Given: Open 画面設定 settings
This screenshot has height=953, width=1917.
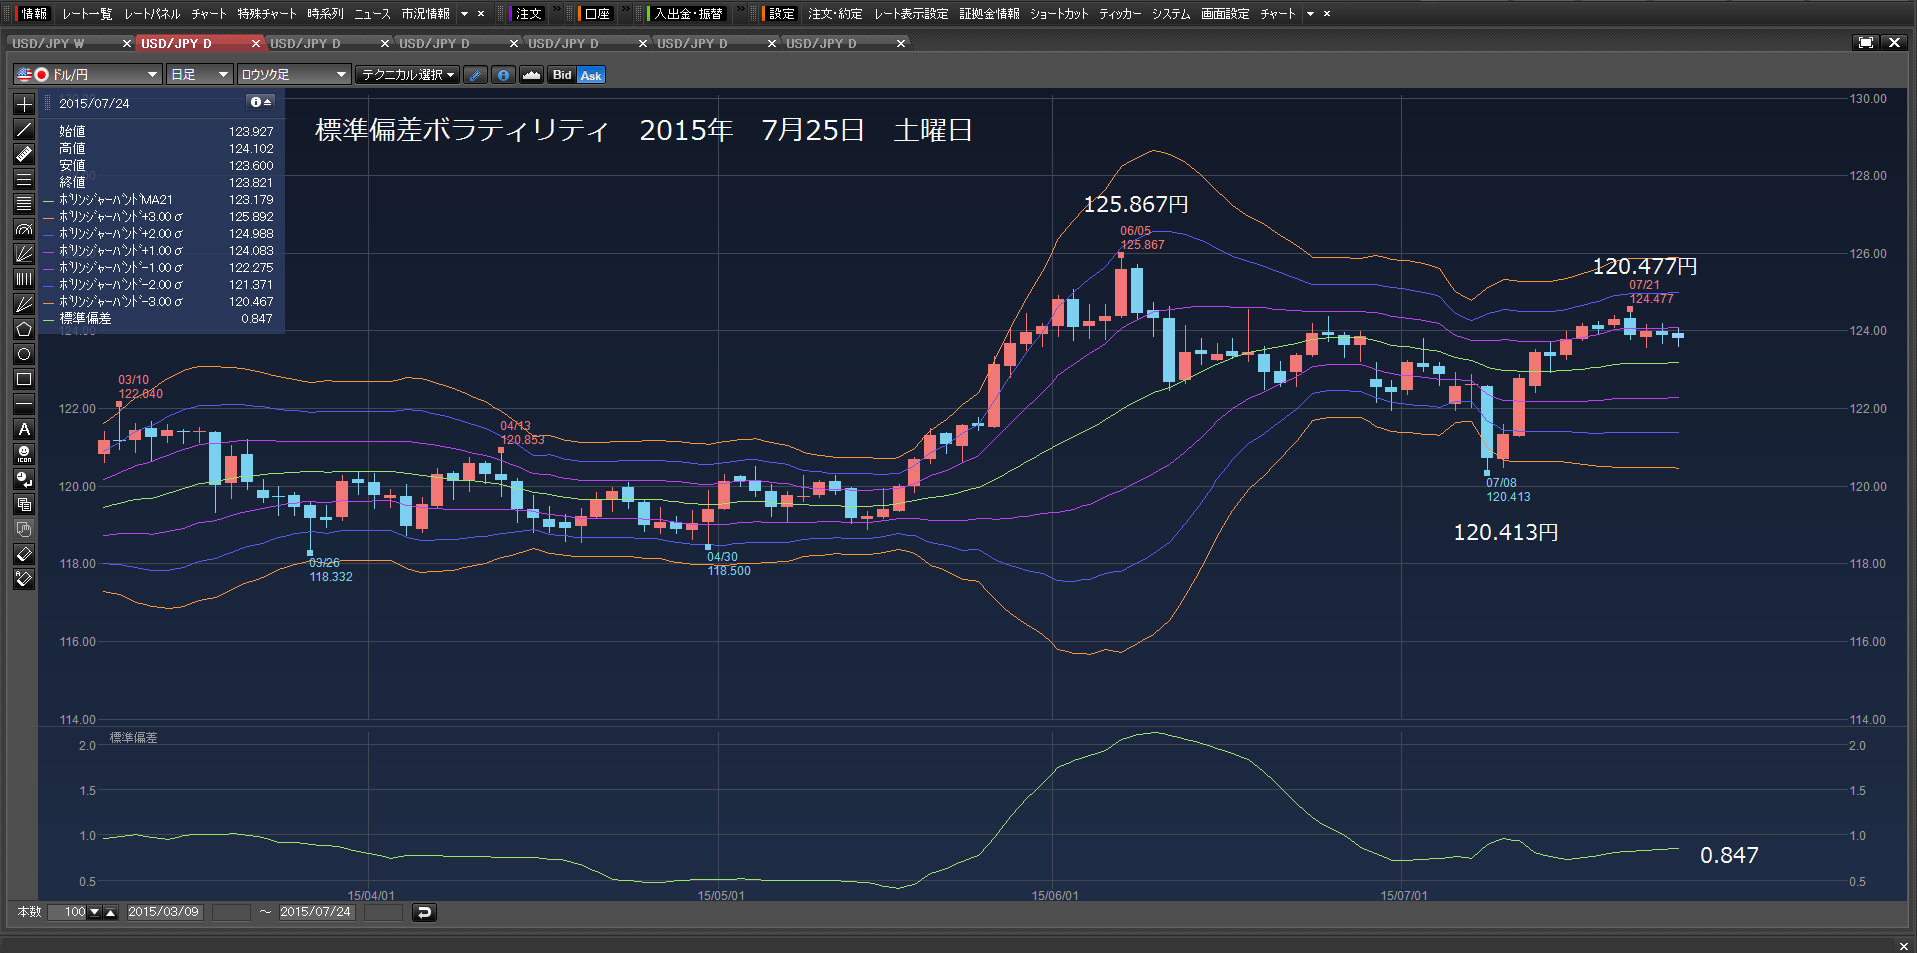Looking at the screenshot, I should coord(1225,14).
